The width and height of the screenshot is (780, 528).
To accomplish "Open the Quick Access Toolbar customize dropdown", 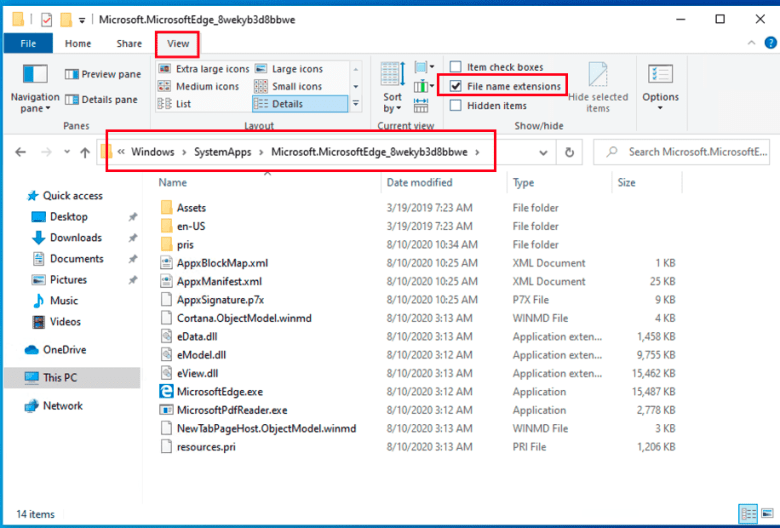I will click(x=82, y=20).
